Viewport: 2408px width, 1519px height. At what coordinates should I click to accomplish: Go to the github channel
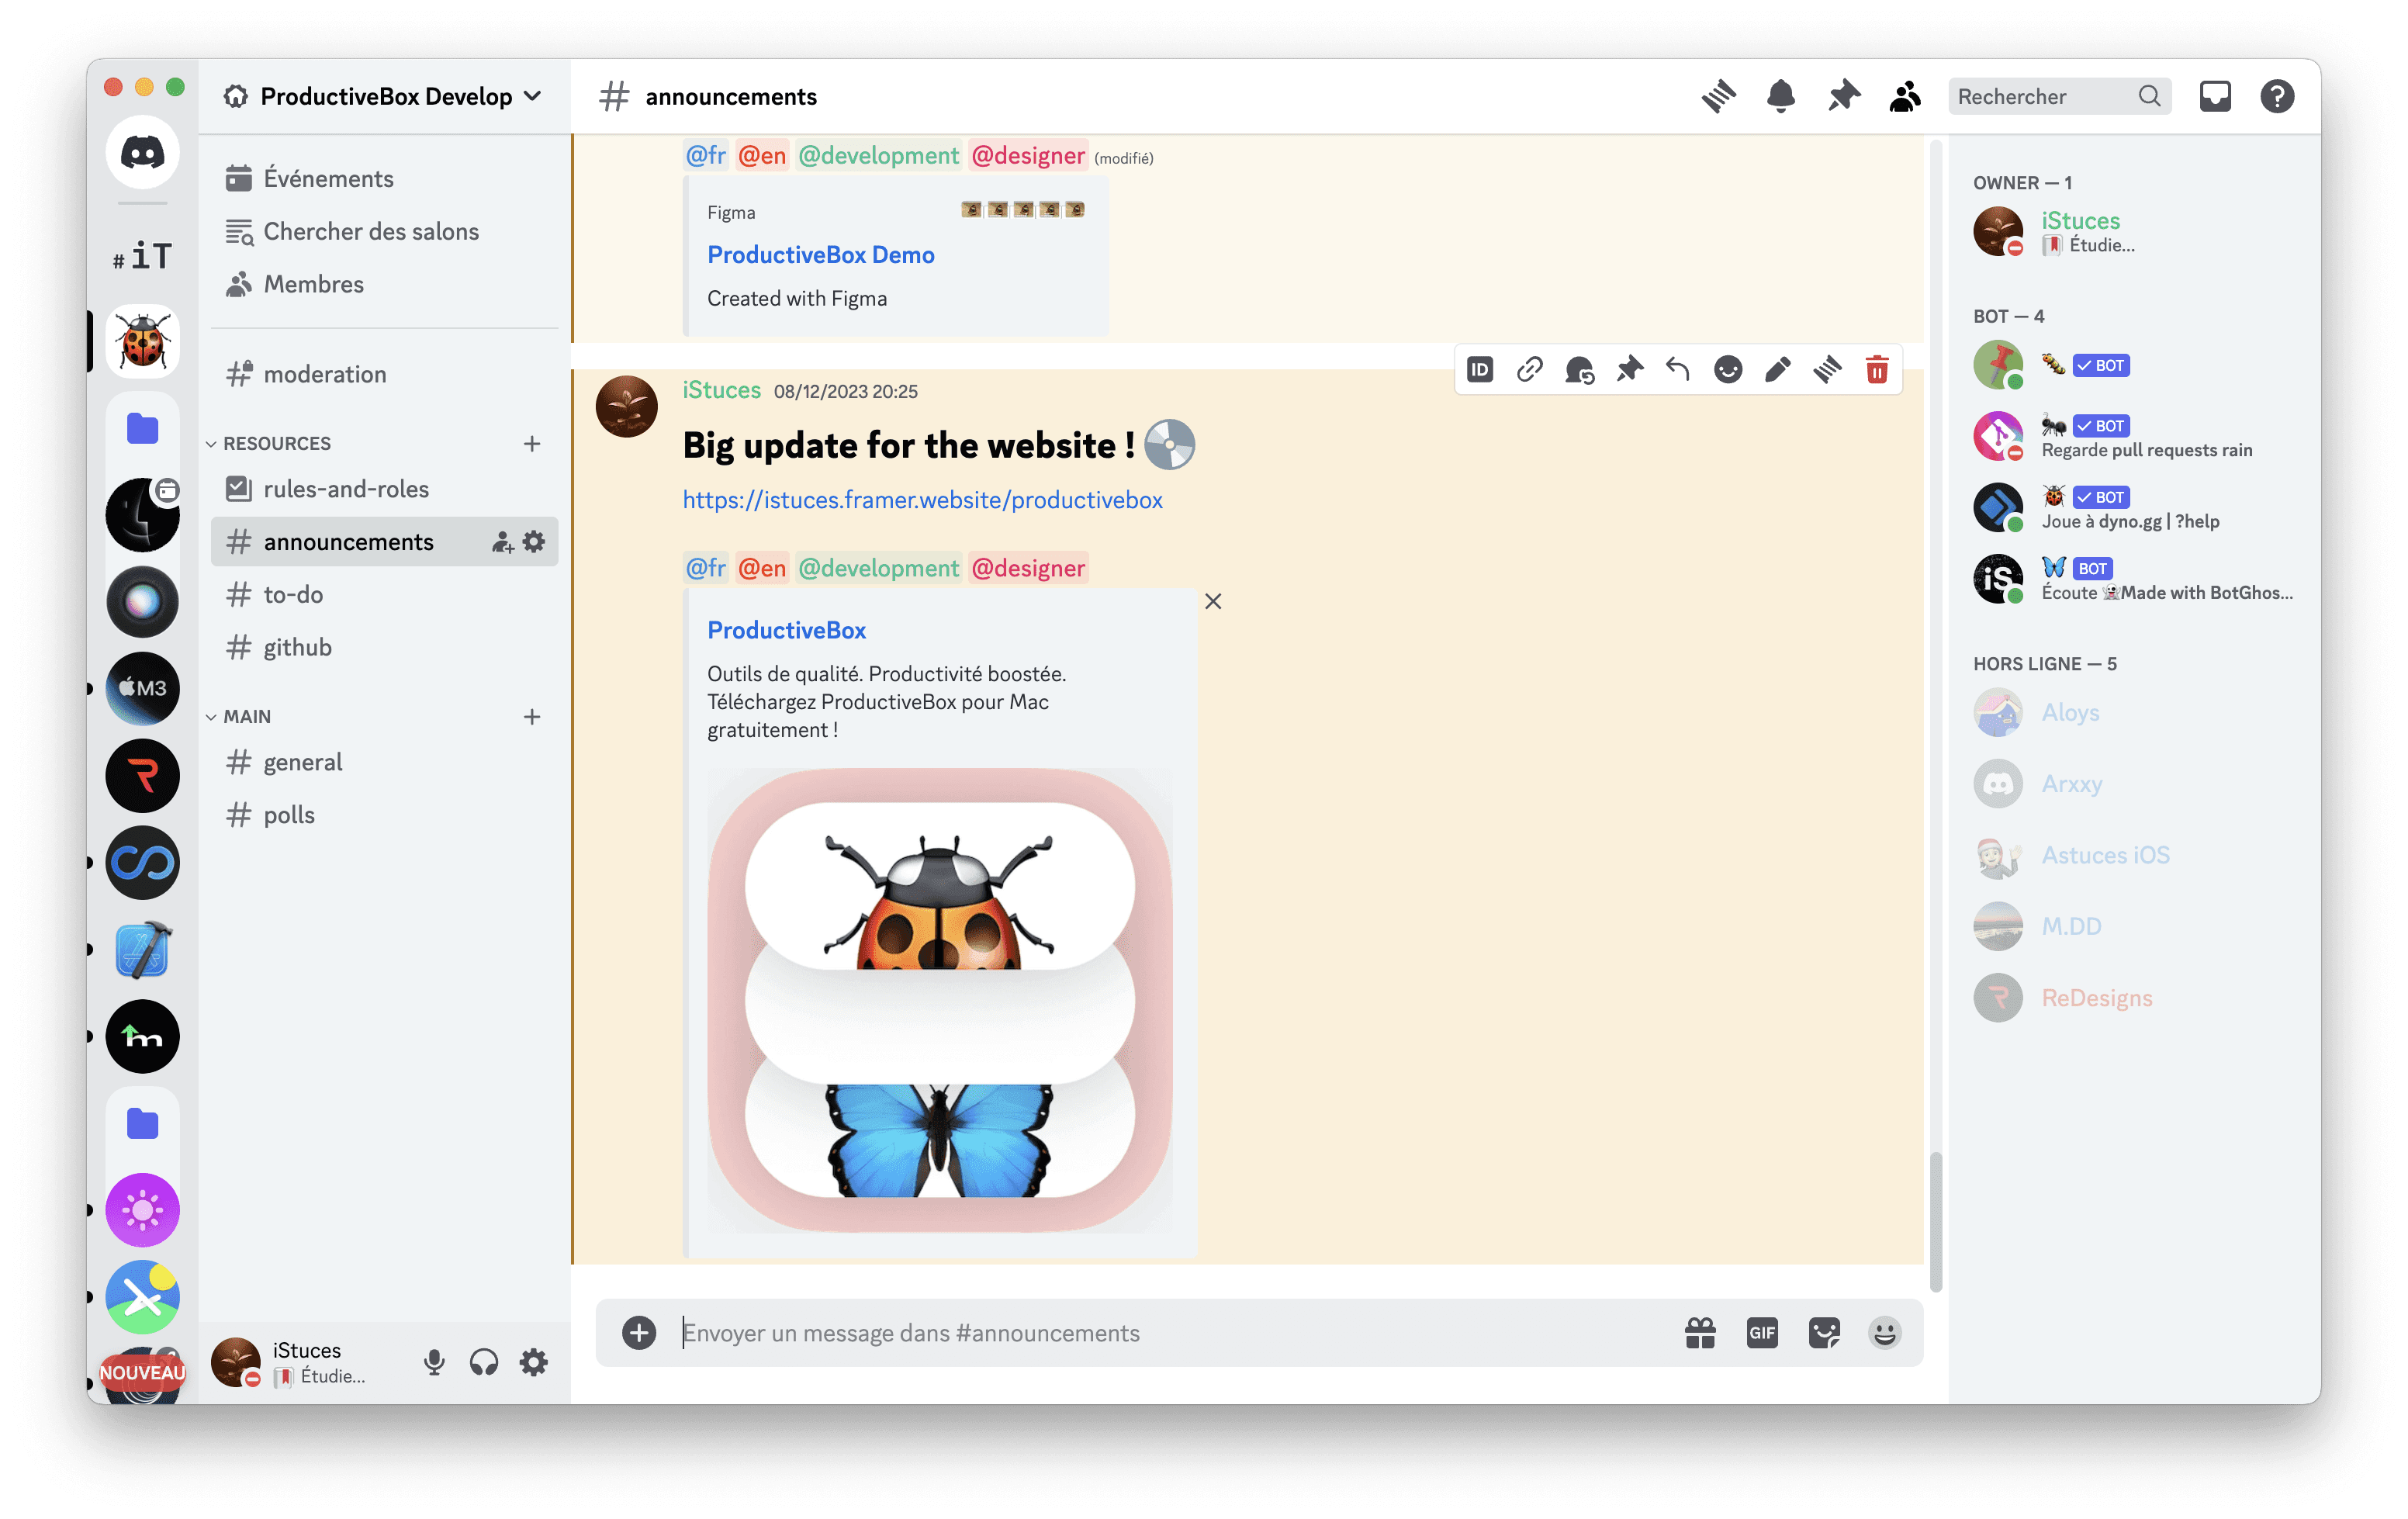tap(384, 648)
